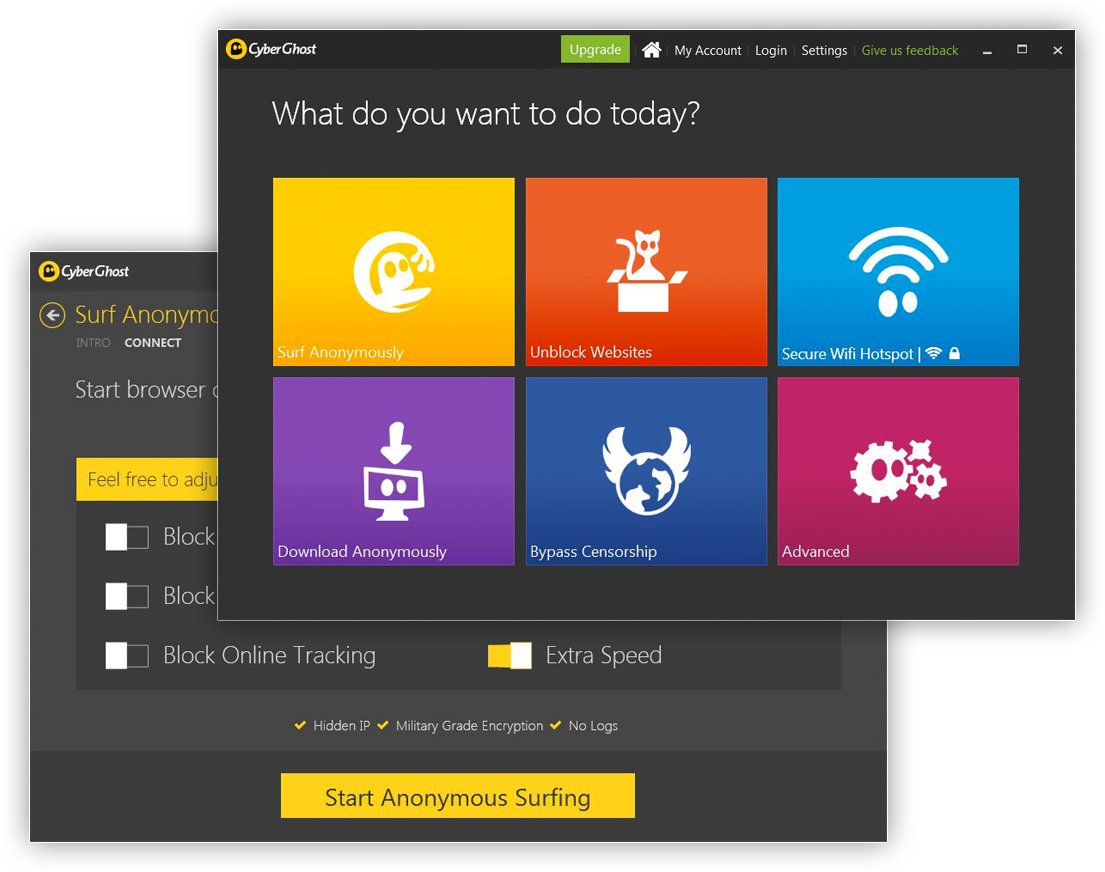Click the Feel free to adjust banner
This screenshot has height=872, width=1105.
[x=147, y=479]
